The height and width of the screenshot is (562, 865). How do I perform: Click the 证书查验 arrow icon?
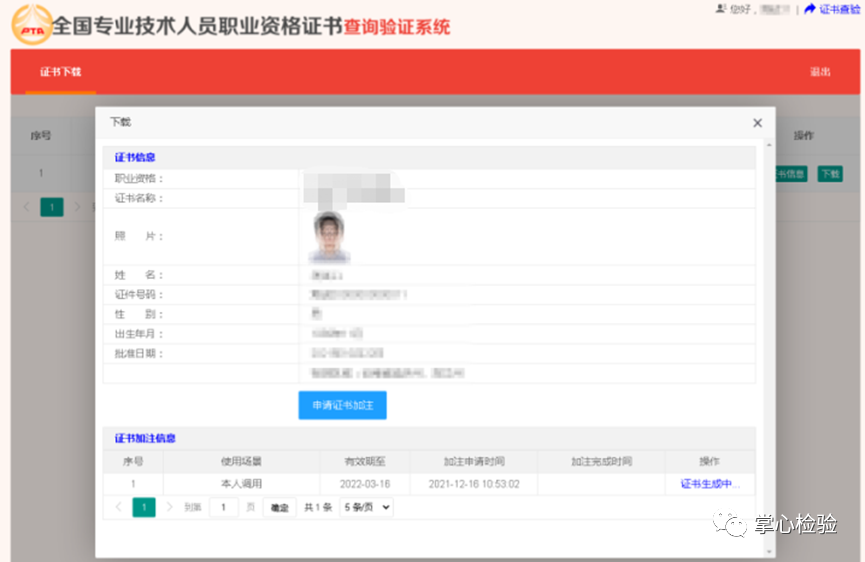point(810,9)
